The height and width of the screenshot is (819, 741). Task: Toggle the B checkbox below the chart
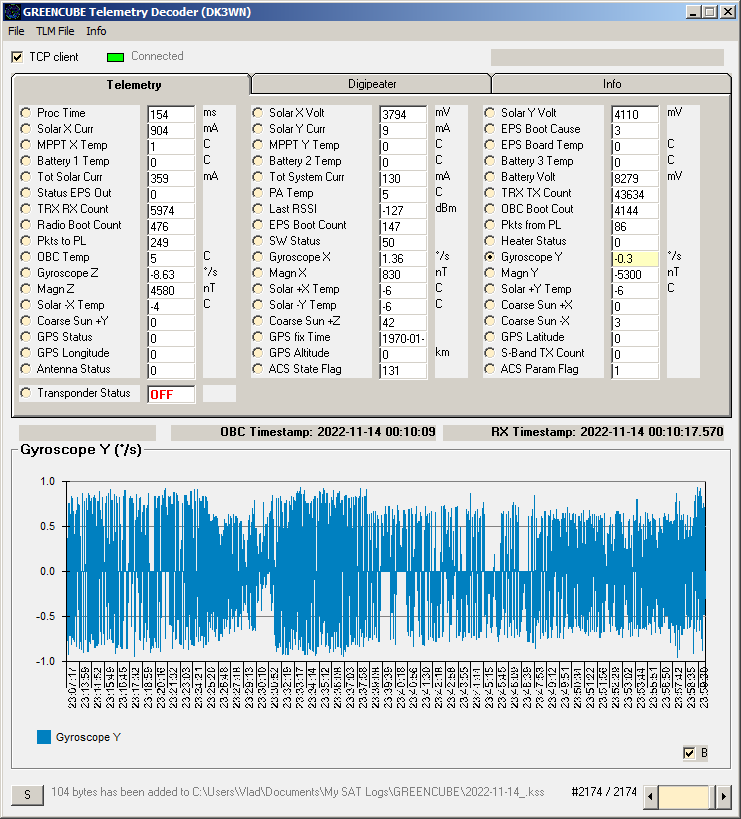point(689,753)
